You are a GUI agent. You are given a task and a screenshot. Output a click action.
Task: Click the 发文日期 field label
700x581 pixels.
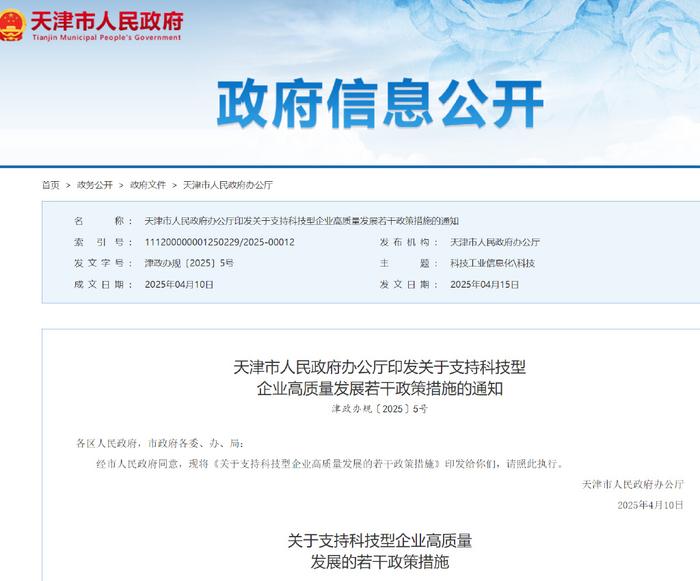[408, 284]
